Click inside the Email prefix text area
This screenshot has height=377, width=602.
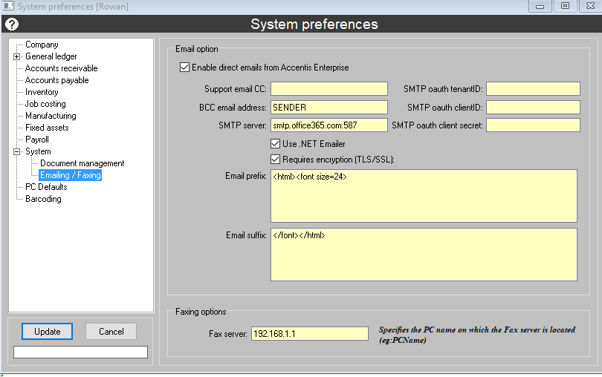[424, 196]
